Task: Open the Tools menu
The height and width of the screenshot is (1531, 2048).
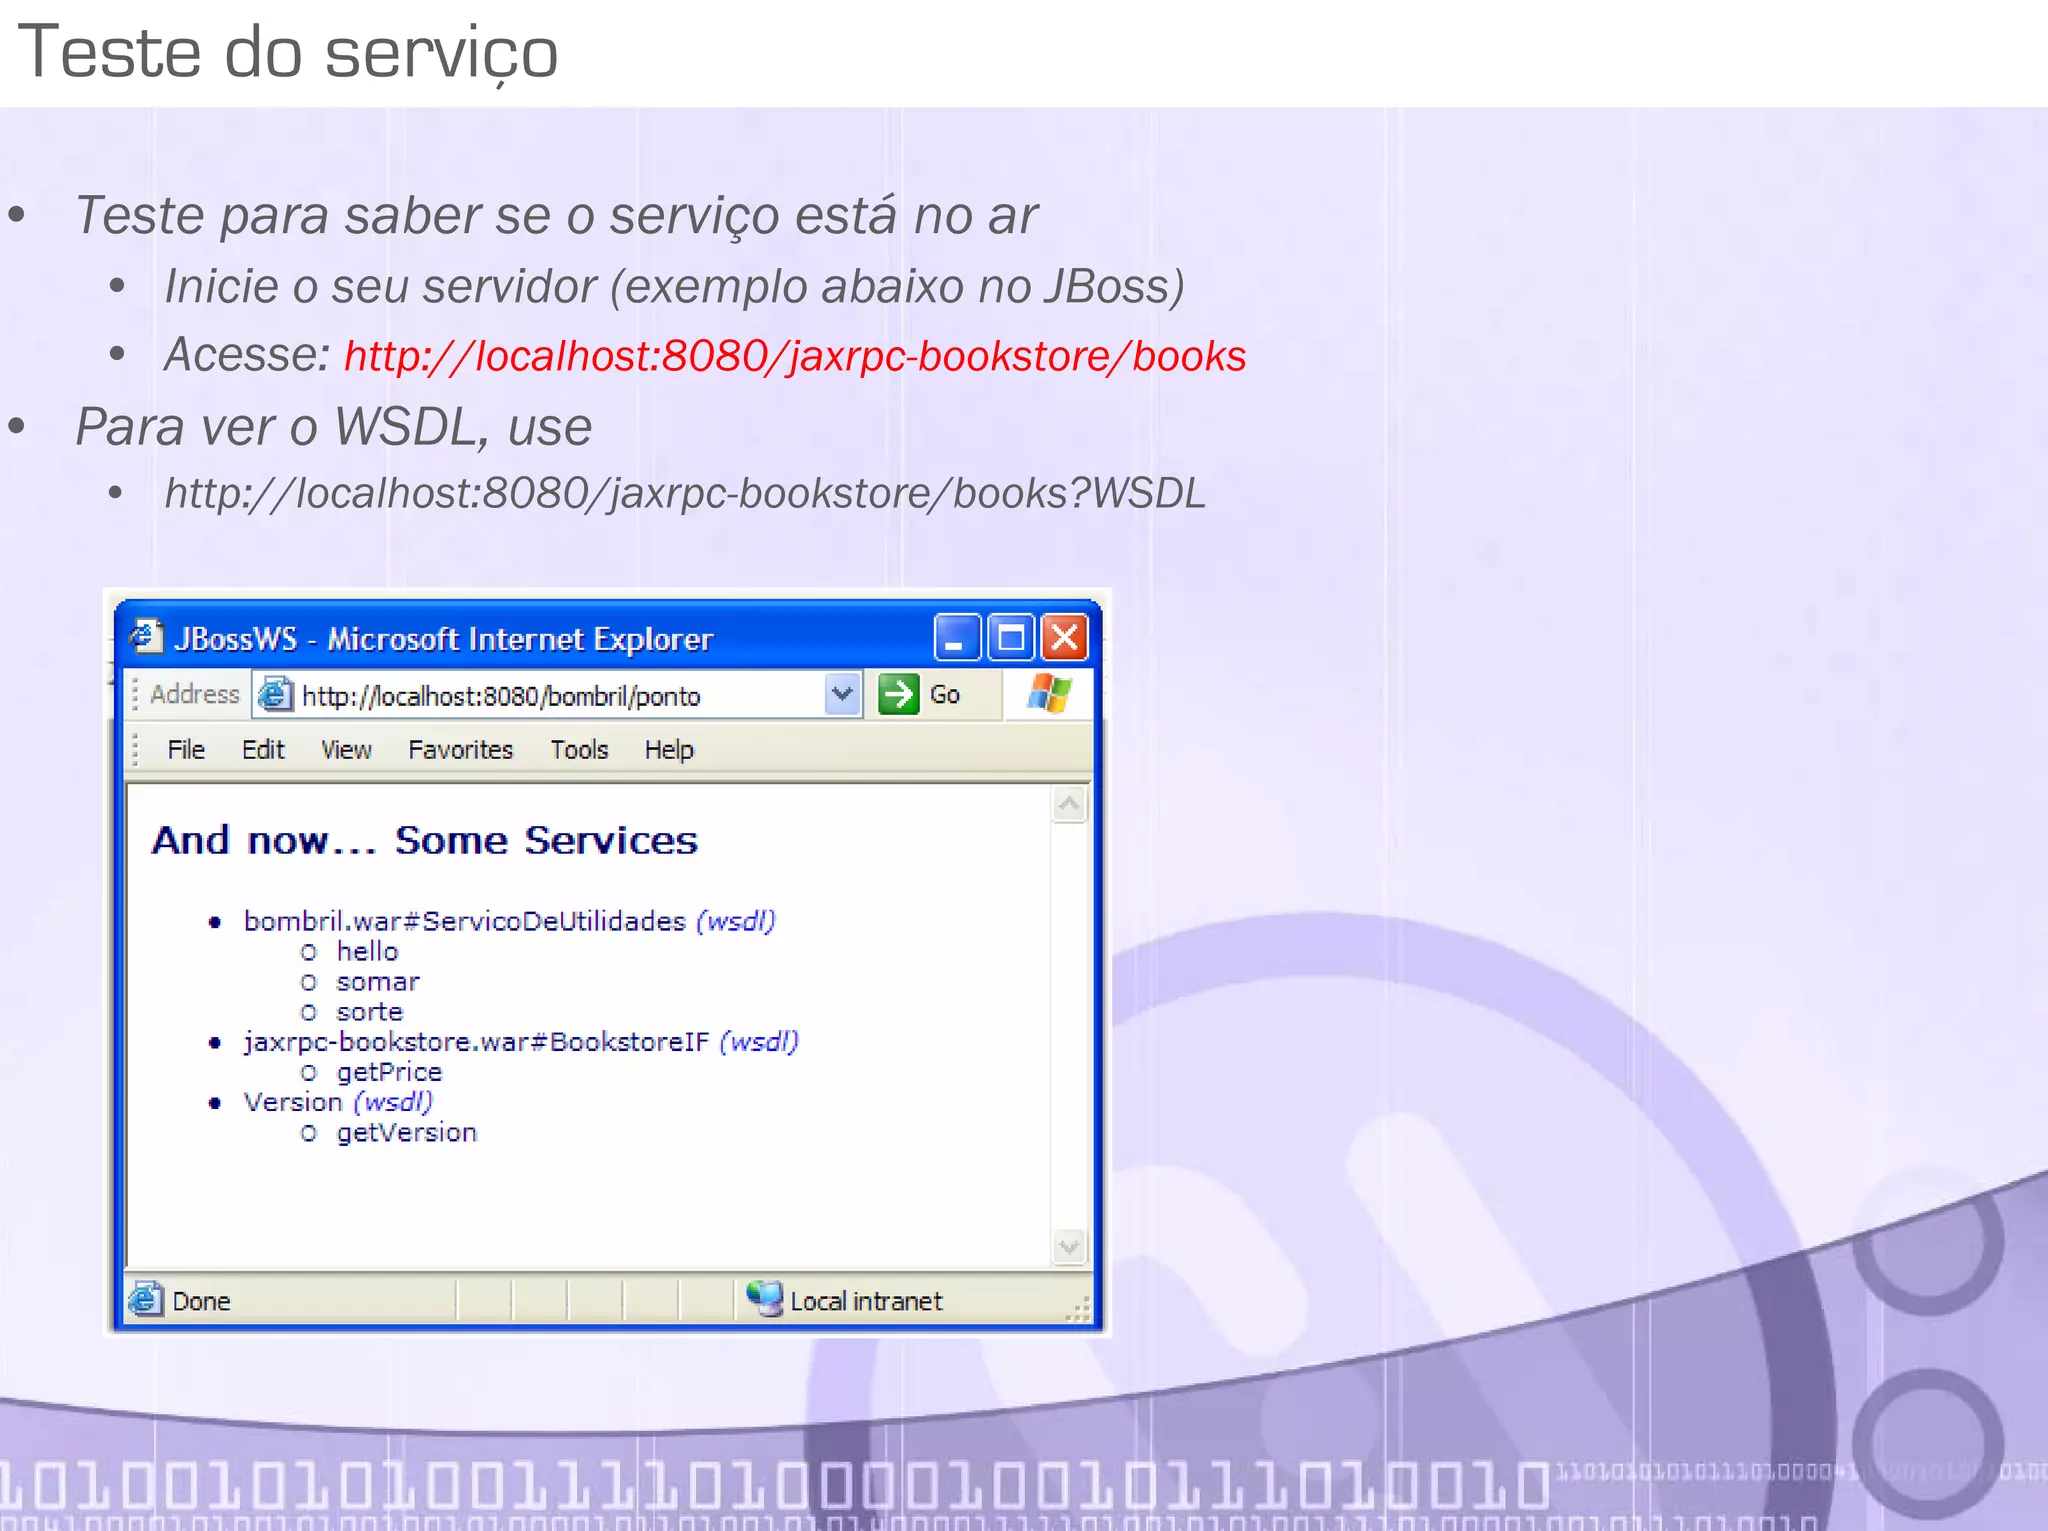Action: (x=579, y=750)
